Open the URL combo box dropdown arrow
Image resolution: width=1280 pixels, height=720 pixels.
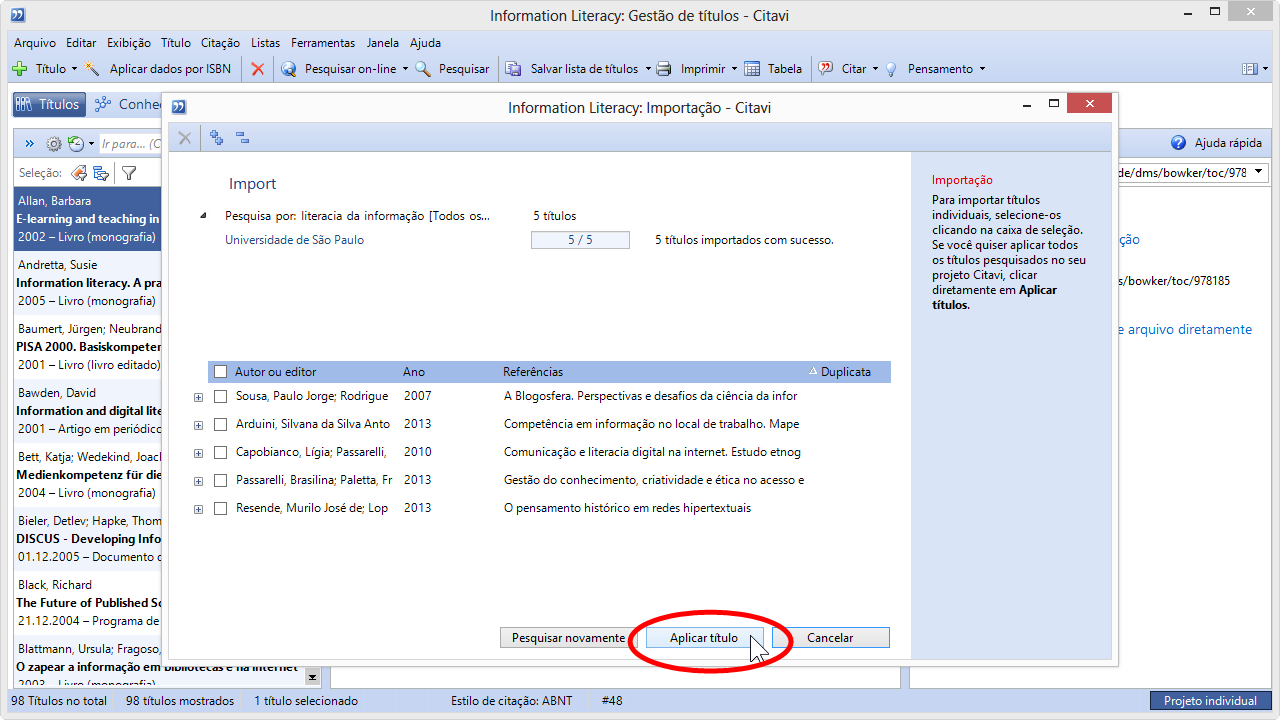(1258, 172)
